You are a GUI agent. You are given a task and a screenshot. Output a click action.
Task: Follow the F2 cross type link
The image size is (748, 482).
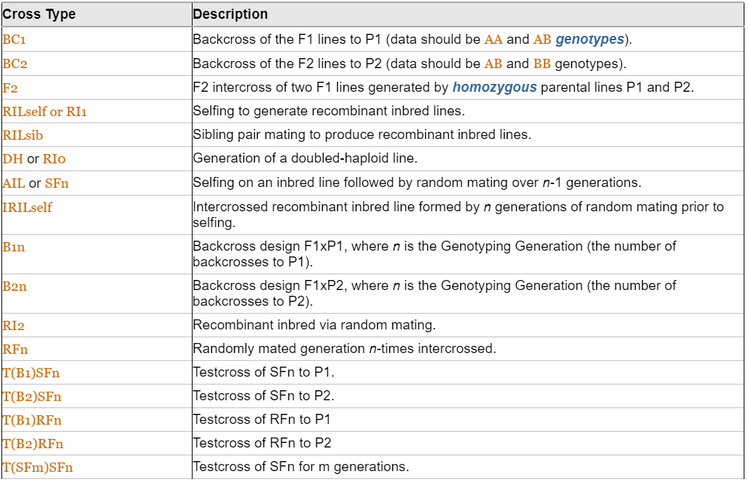10,88
